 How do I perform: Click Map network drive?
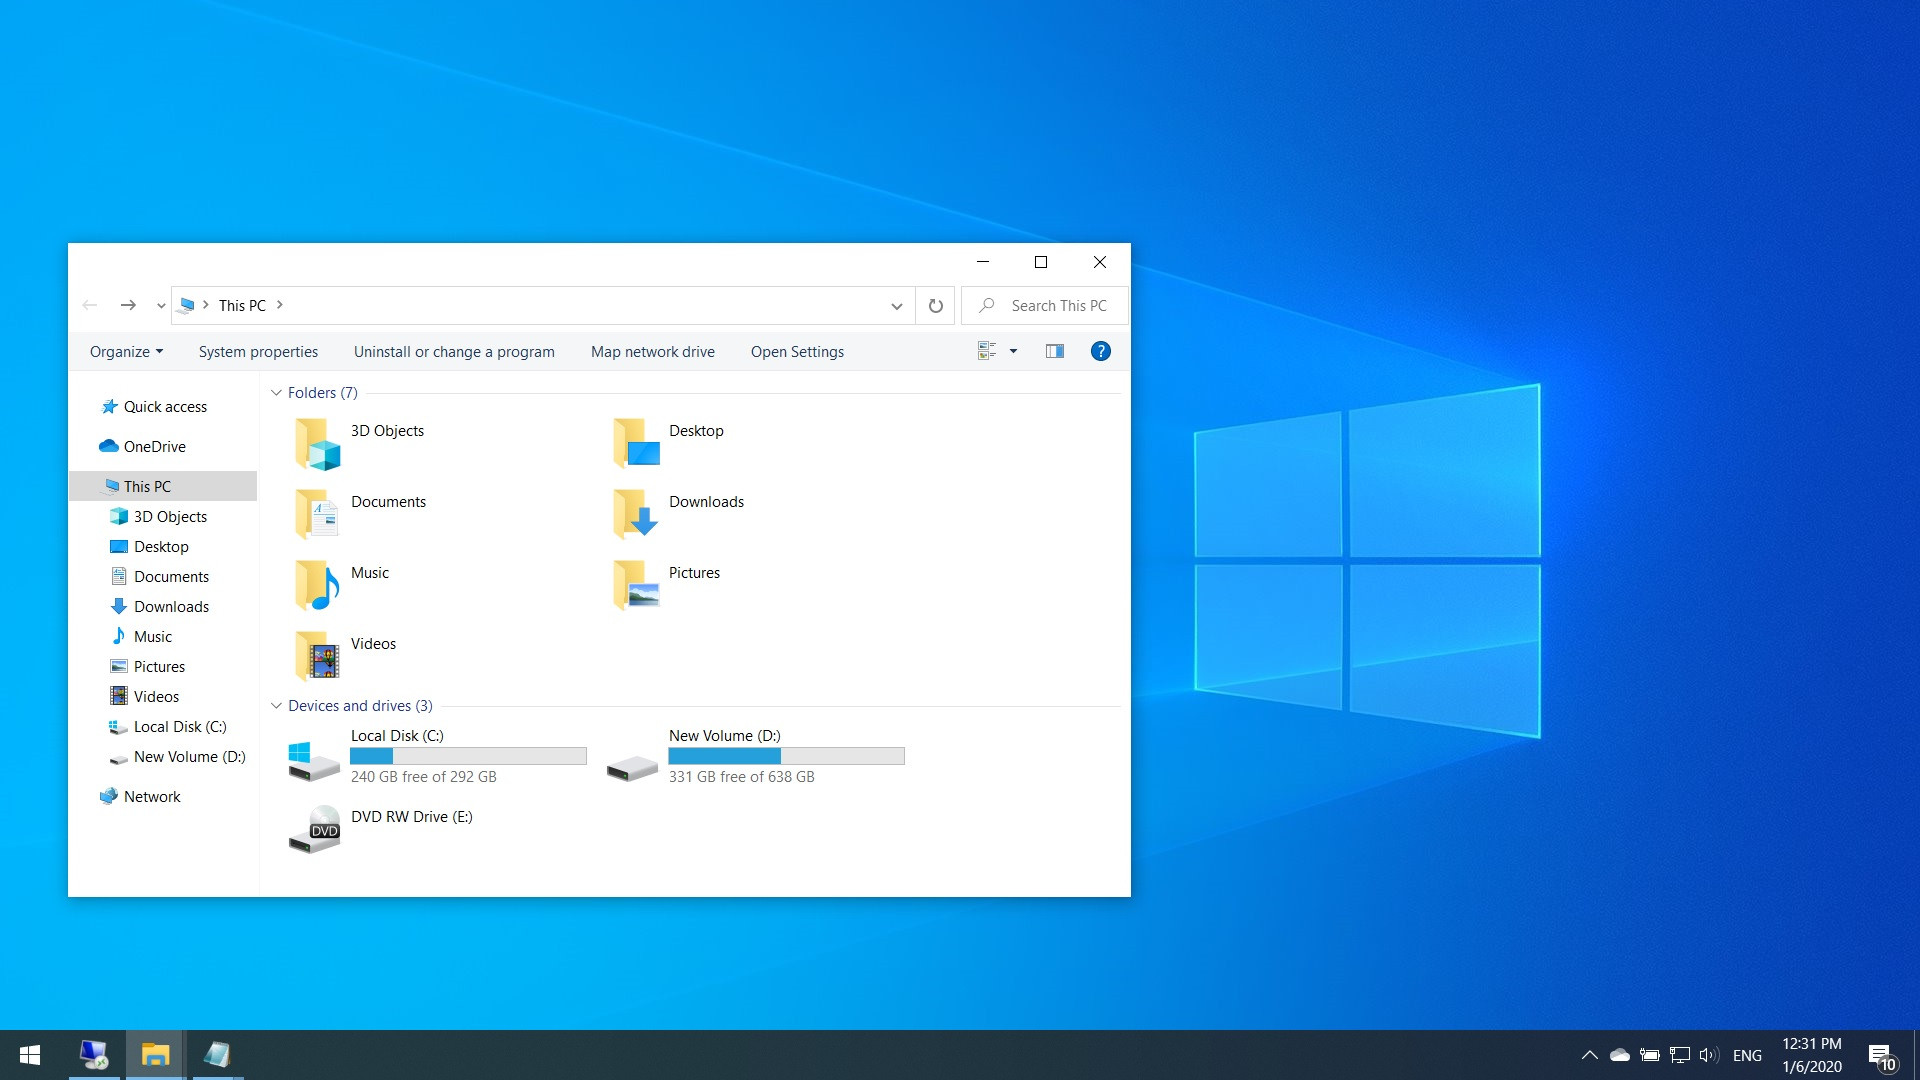click(652, 352)
